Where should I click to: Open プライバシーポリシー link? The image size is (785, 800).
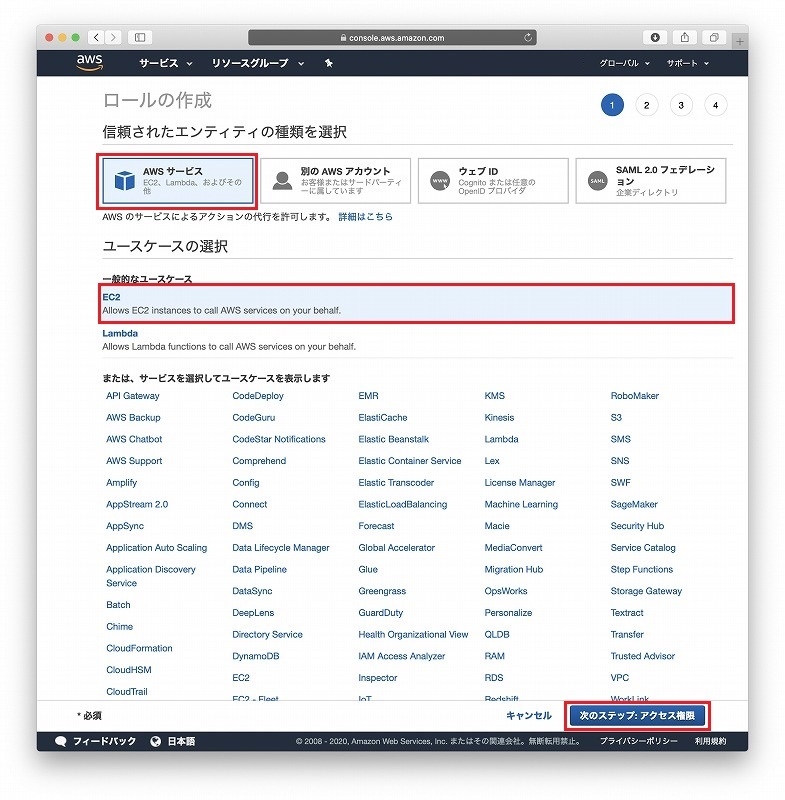pos(639,741)
